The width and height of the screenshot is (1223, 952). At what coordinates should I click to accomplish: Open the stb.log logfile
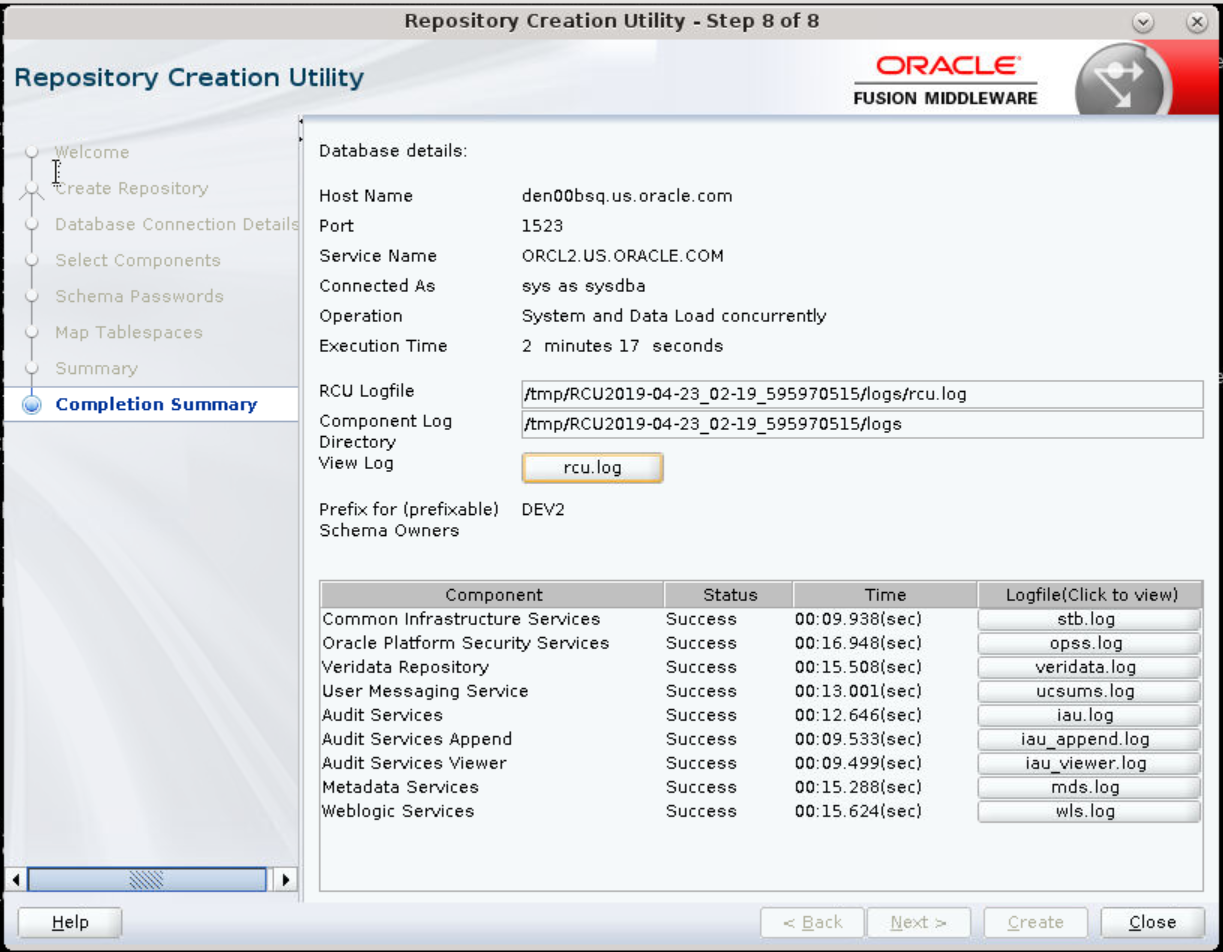pyautogui.click(x=1089, y=619)
